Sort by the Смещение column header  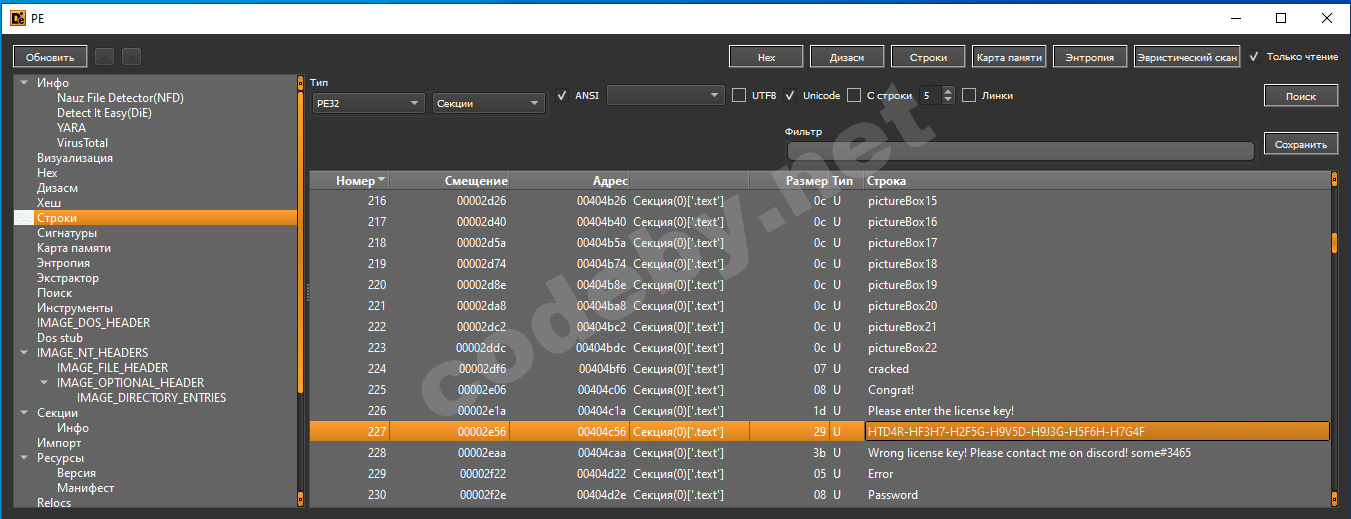point(449,181)
